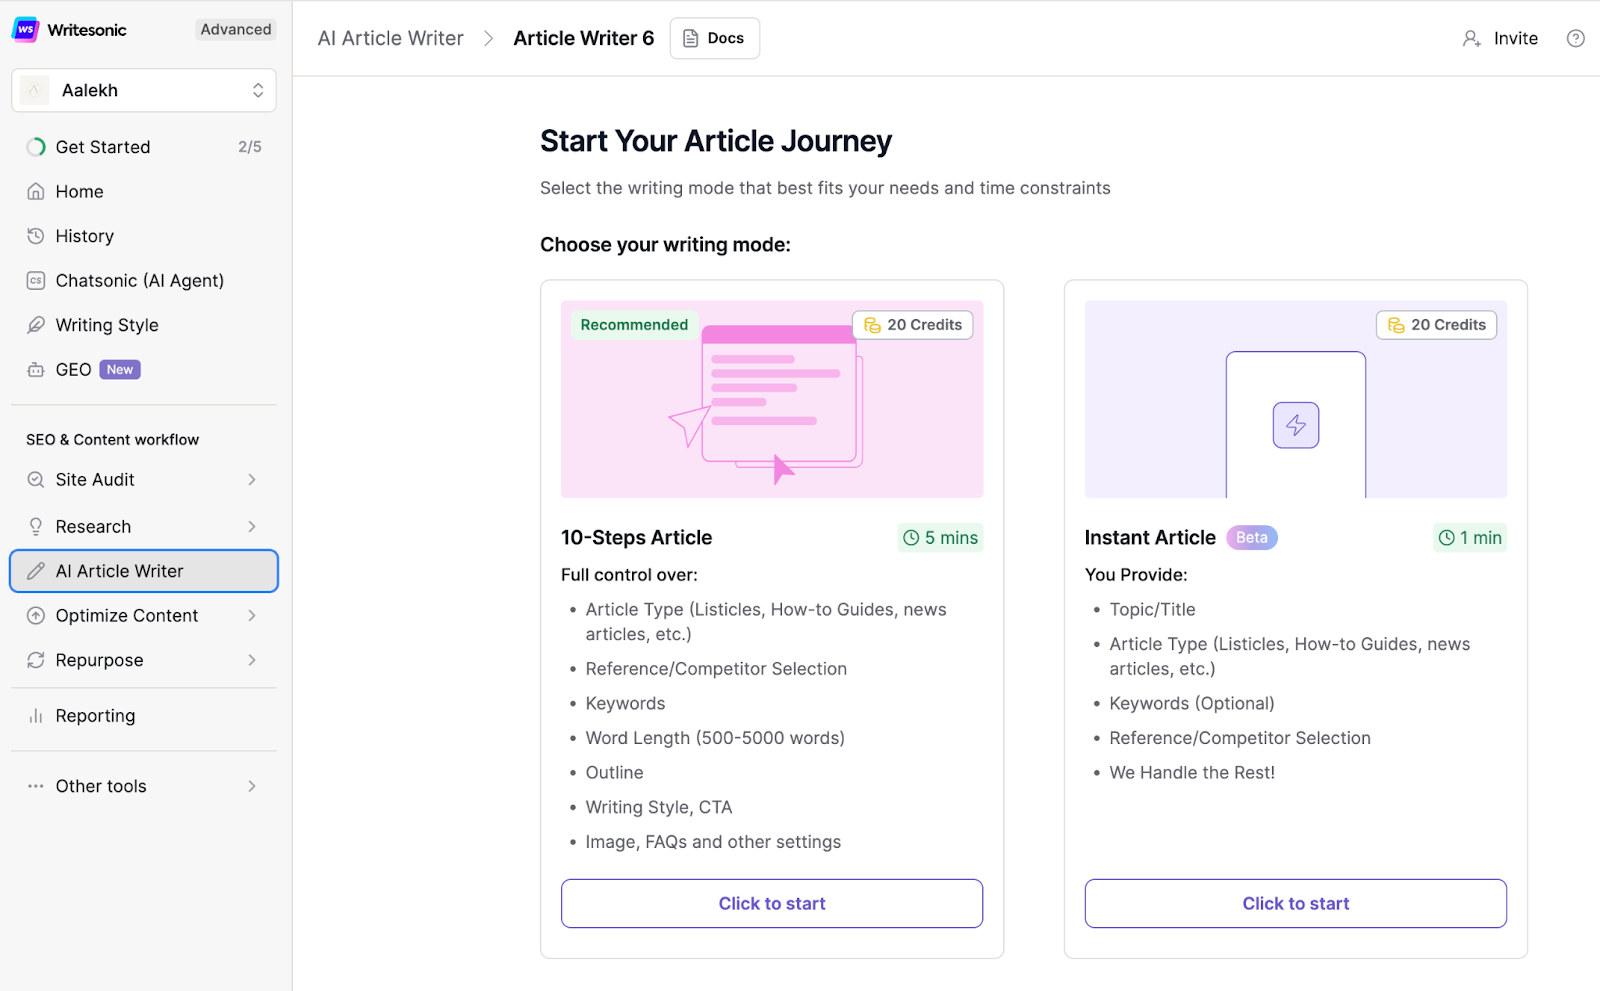The image size is (1600, 991).
Task: Expand the Research submenu chevron
Action: pyautogui.click(x=252, y=527)
